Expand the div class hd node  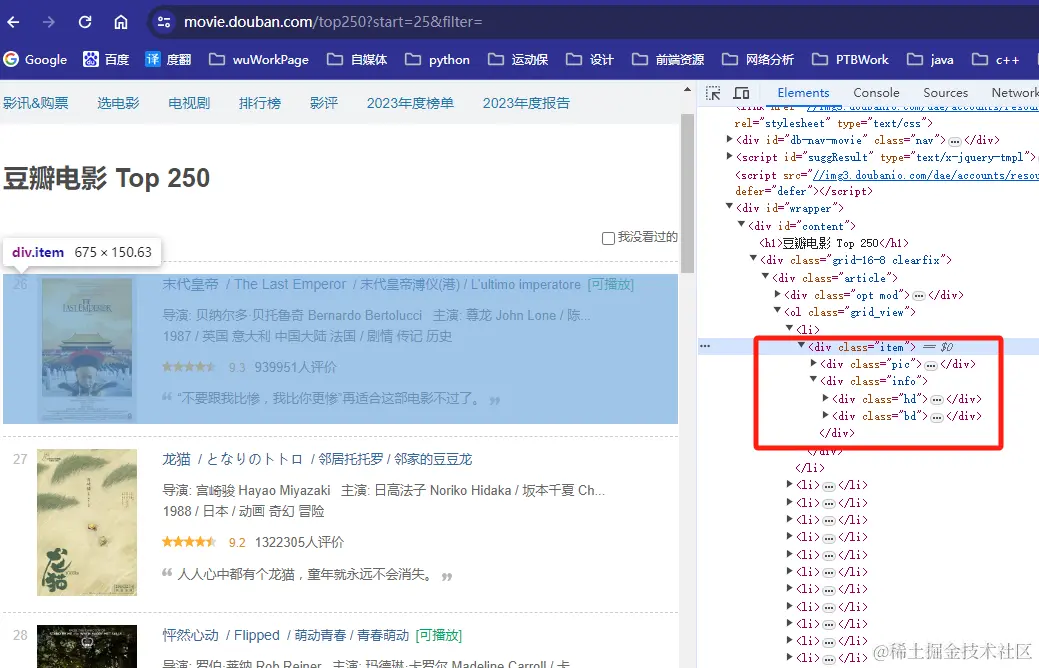point(826,399)
